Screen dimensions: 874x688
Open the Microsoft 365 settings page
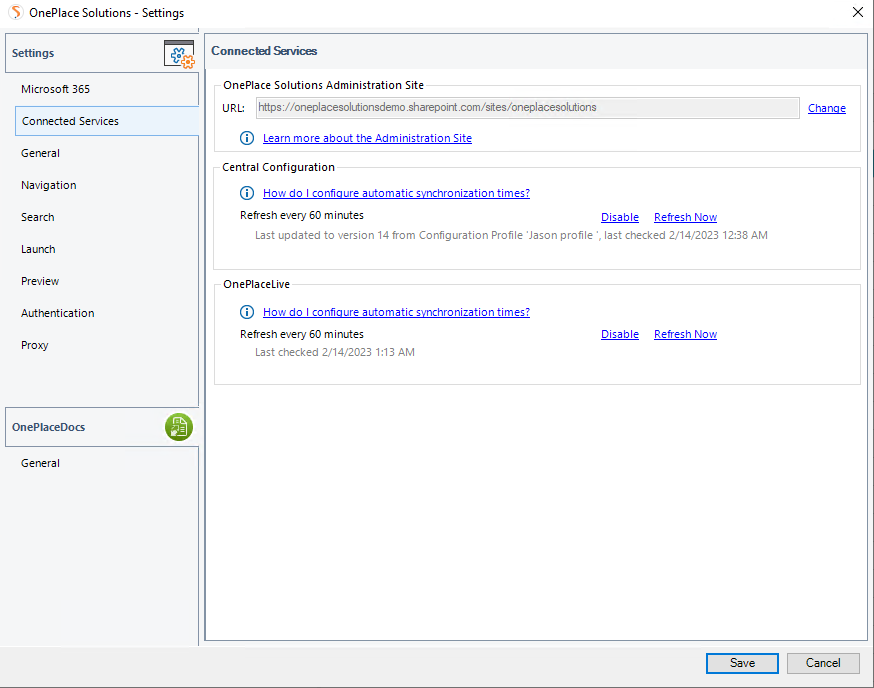coord(55,89)
